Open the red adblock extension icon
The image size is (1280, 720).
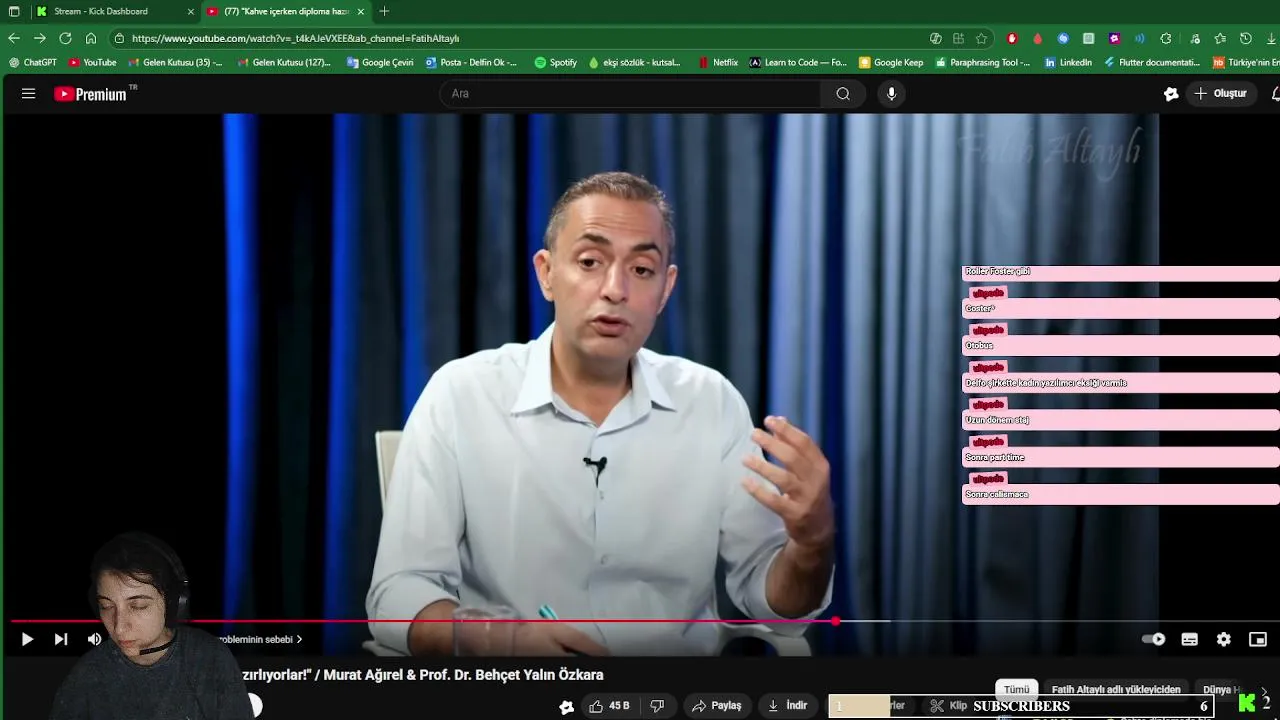click(x=1012, y=38)
